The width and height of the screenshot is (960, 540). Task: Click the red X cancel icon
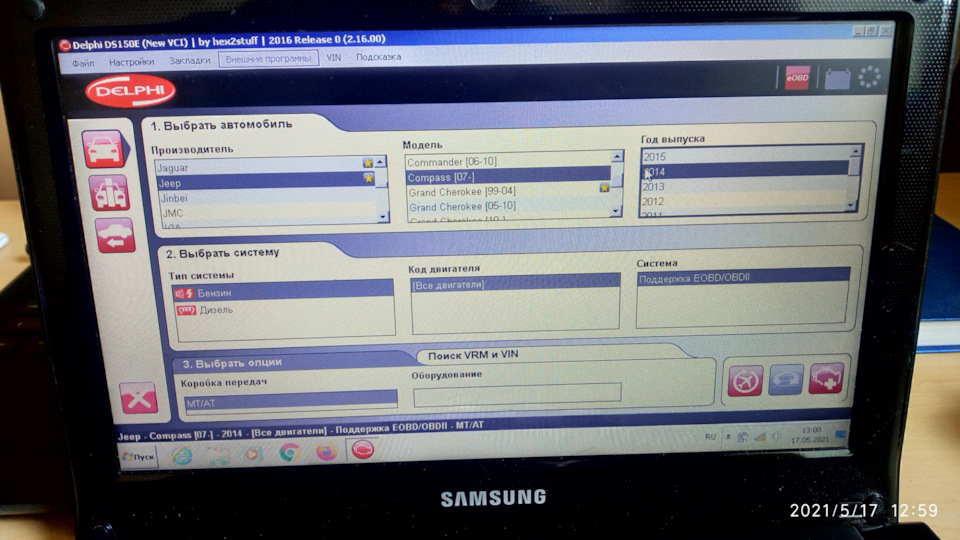(x=138, y=399)
